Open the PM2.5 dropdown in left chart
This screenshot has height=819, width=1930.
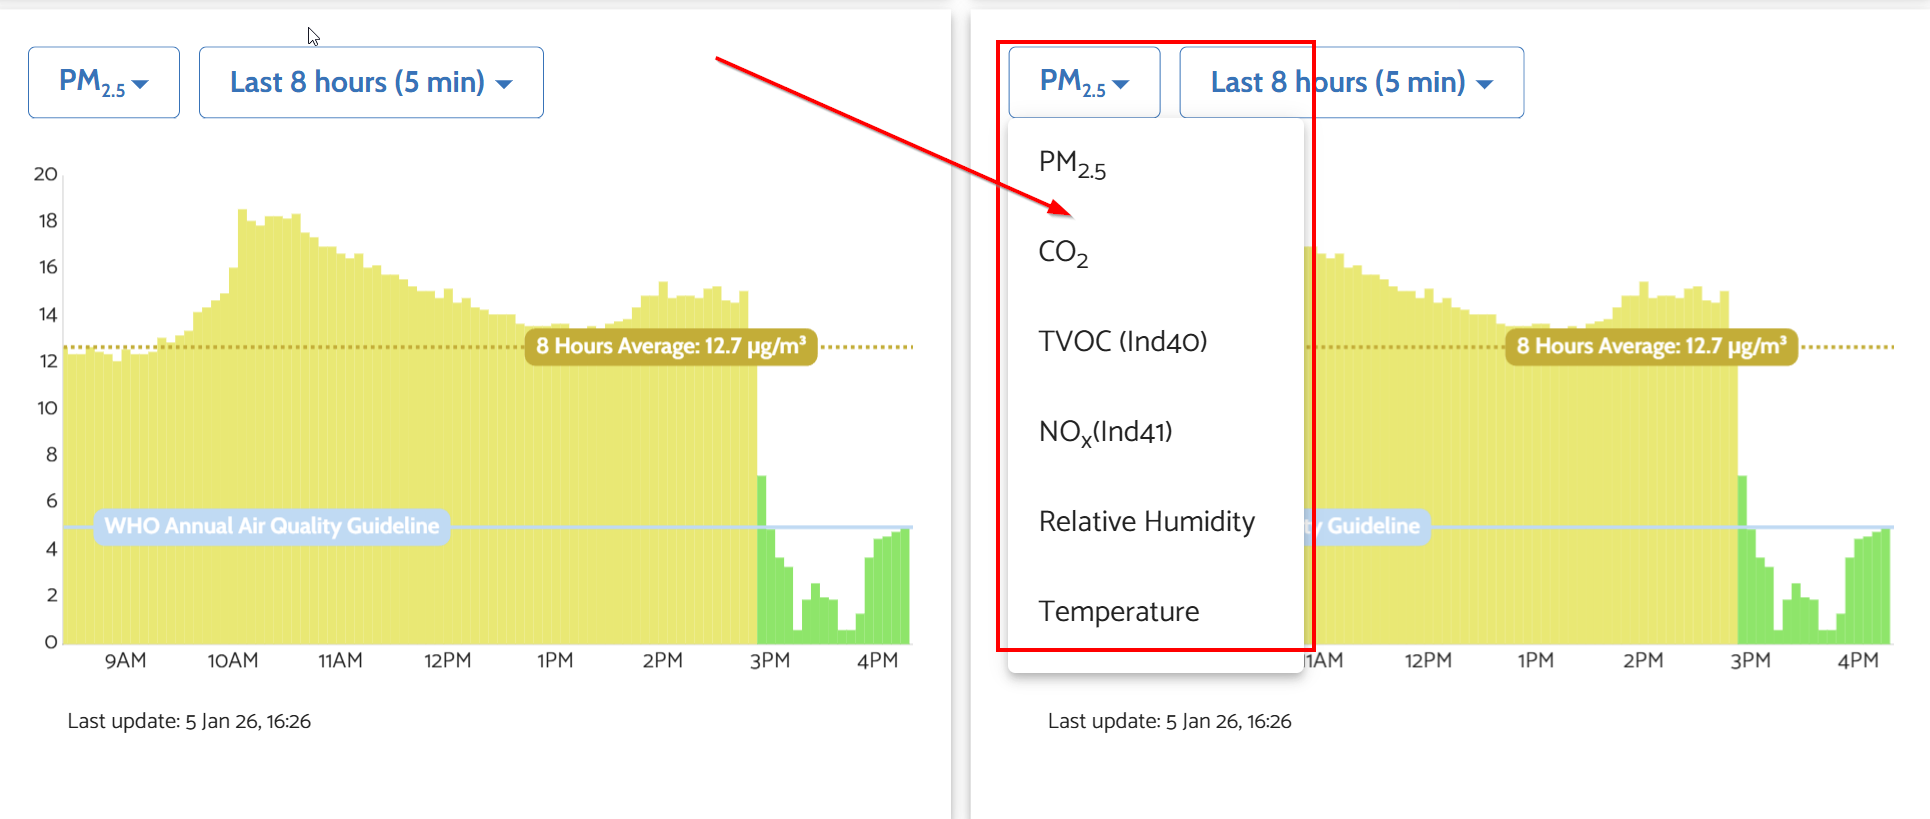tap(104, 82)
